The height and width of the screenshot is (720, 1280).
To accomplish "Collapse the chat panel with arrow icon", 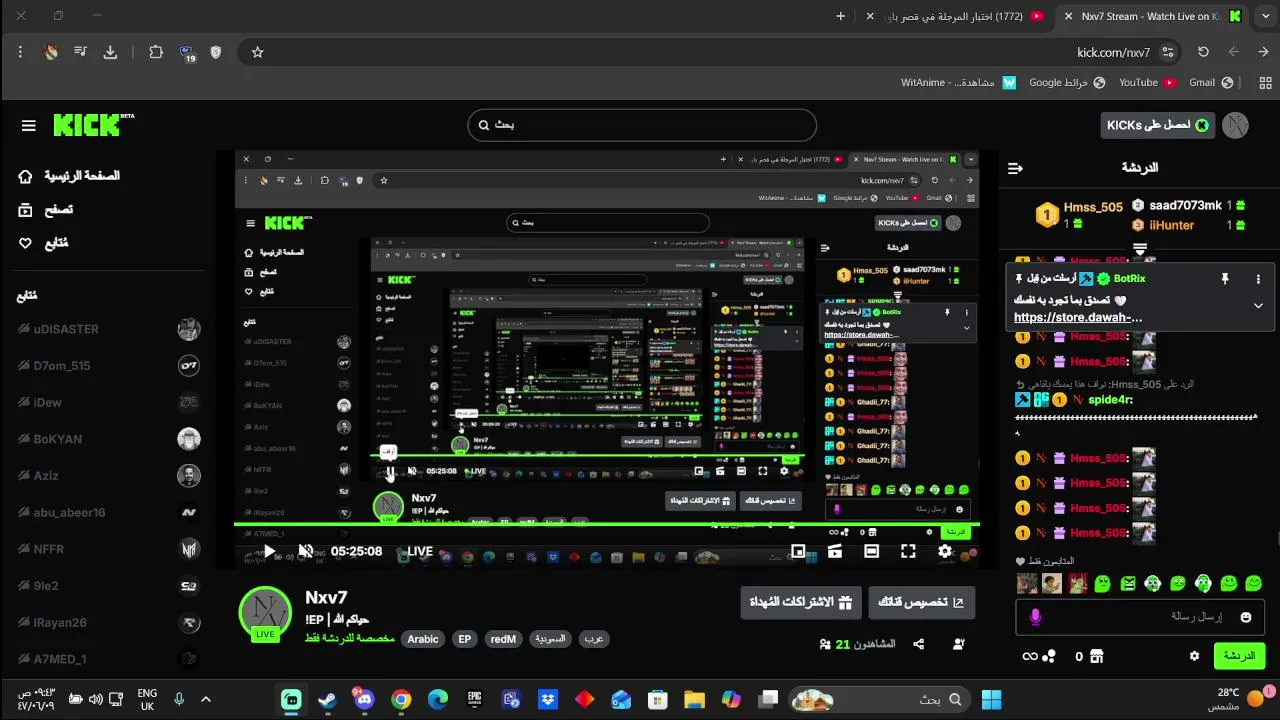I will point(1015,168).
